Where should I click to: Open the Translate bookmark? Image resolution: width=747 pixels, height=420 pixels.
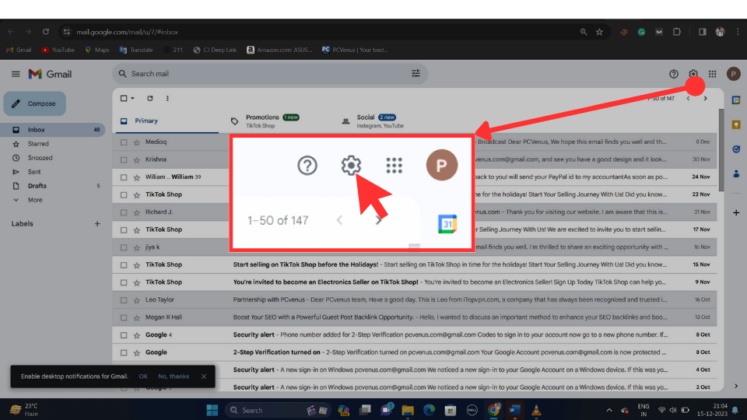click(x=136, y=50)
